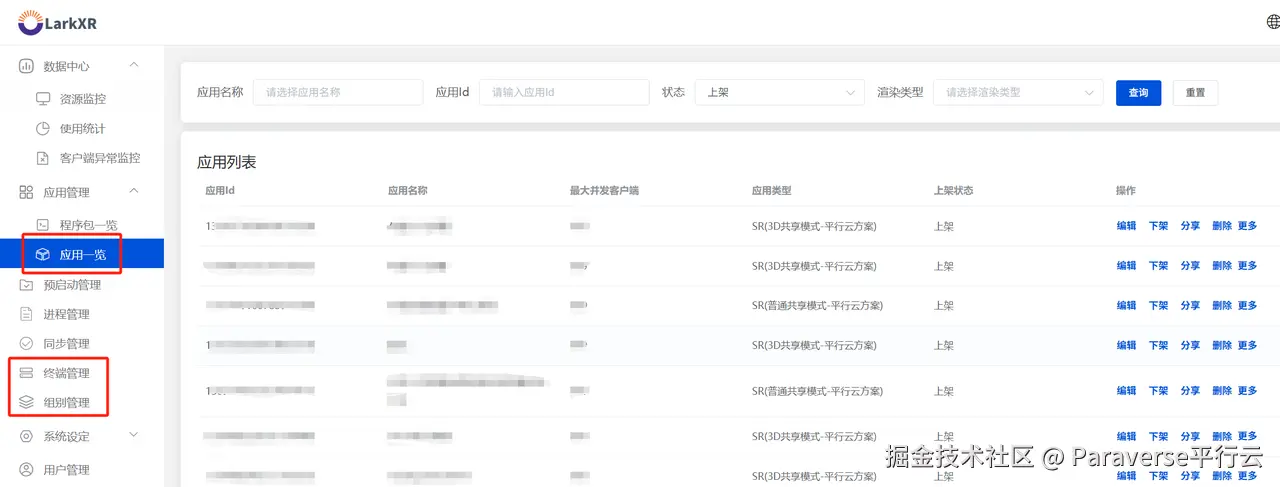Expand the 系统设定 menu group chevron

point(134,436)
